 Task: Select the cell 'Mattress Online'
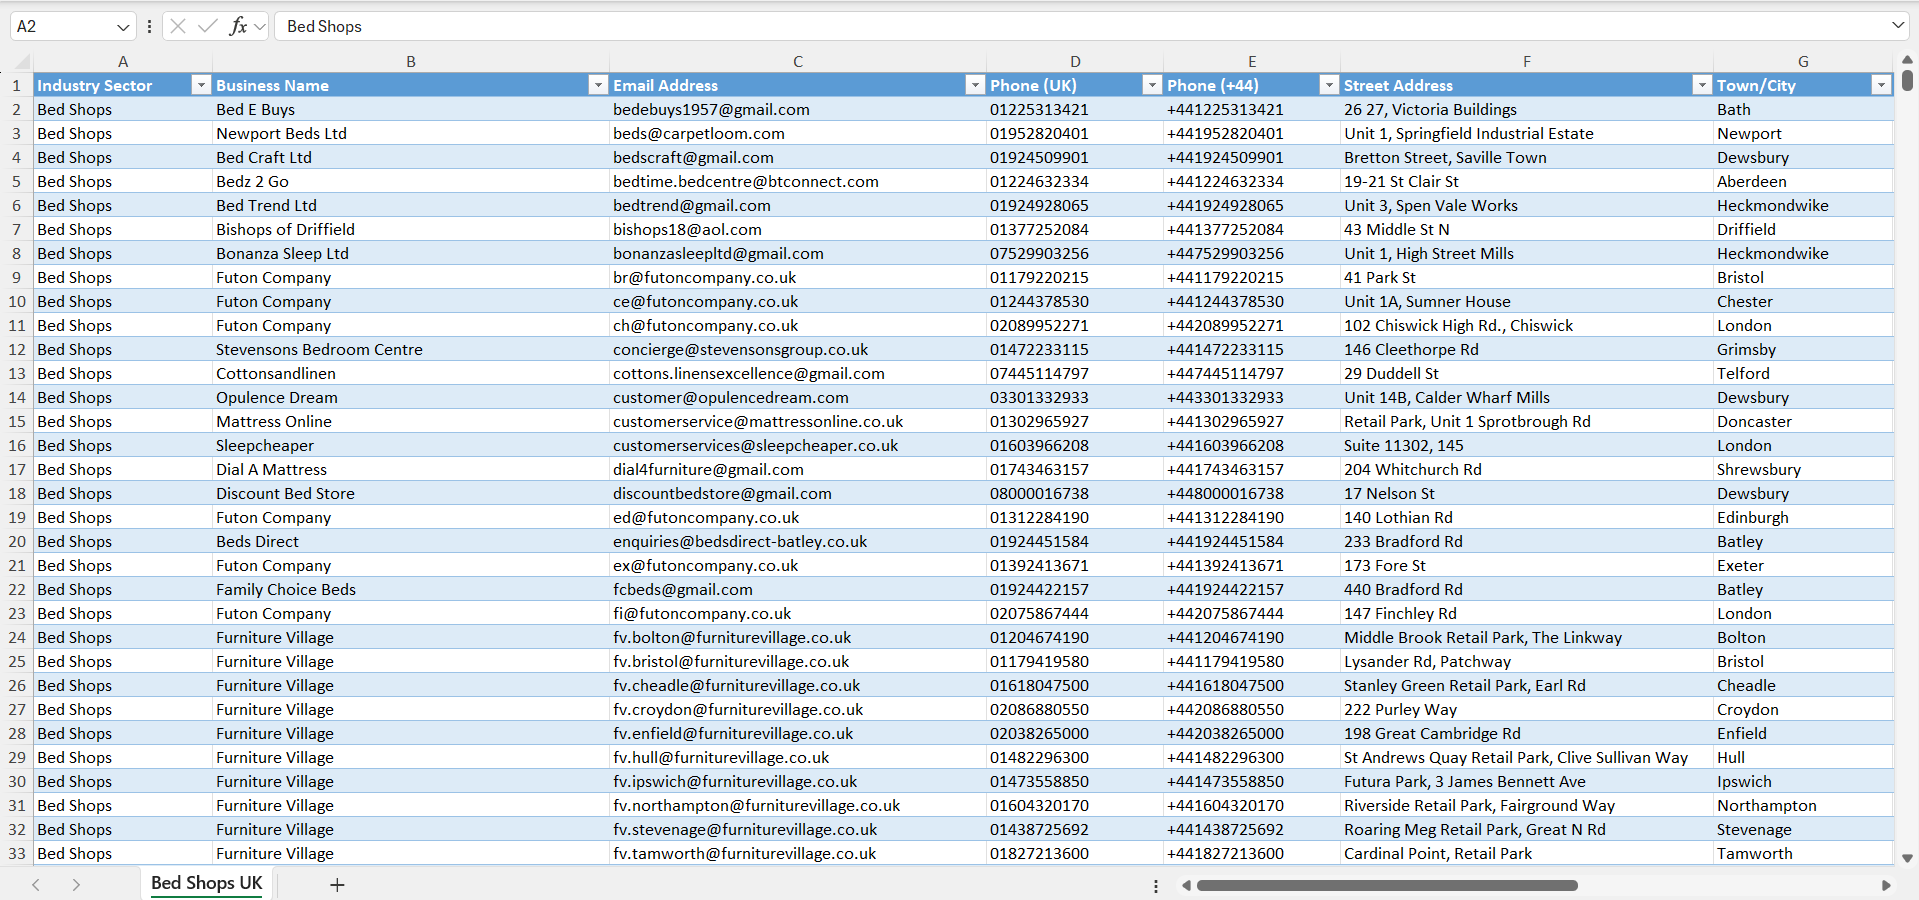click(411, 421)
